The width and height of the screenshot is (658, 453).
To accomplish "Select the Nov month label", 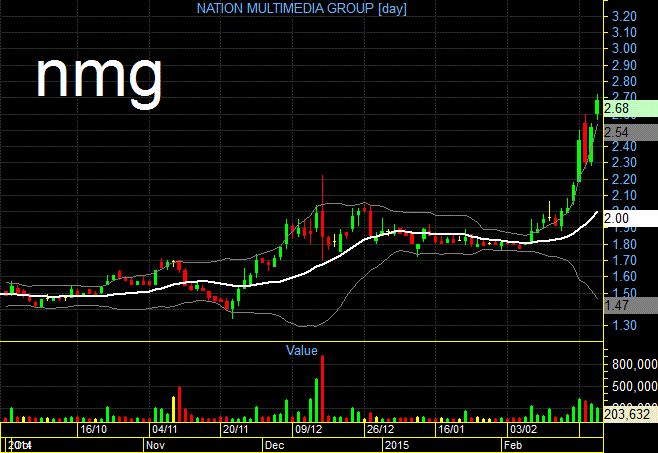I will point(155,445).
